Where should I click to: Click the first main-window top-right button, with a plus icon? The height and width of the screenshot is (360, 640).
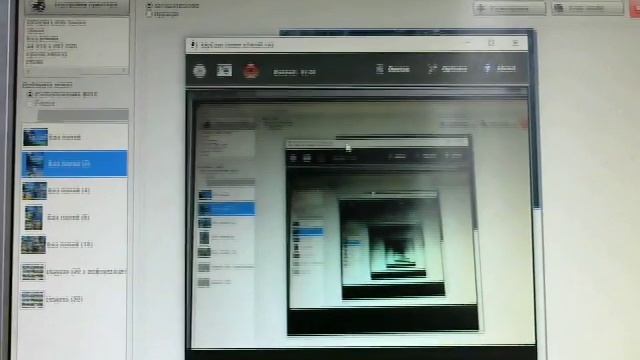(509, 9)
